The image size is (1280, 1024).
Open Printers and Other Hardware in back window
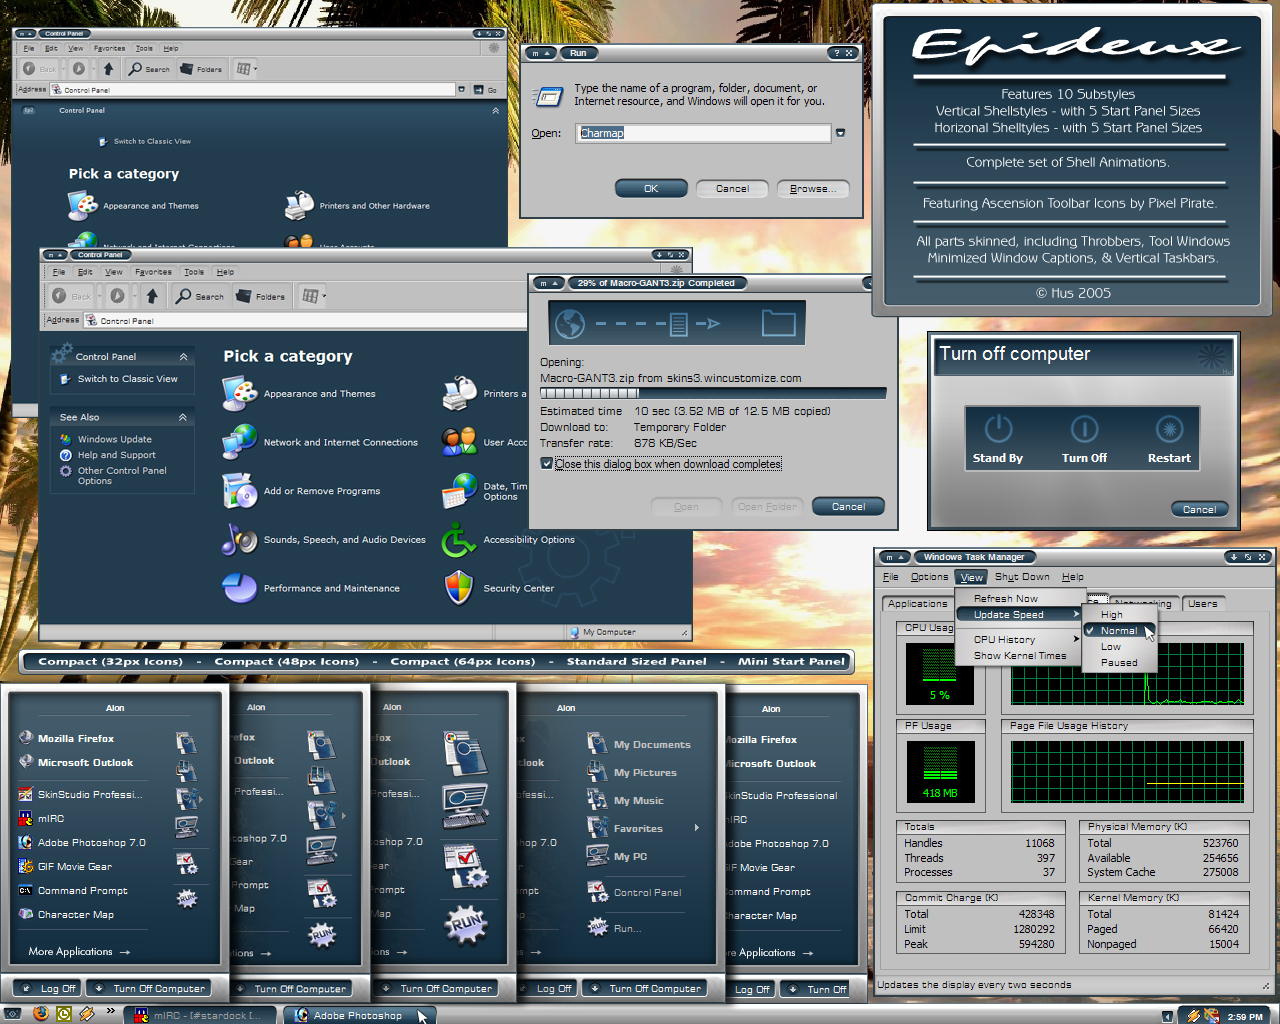point(357,206)
